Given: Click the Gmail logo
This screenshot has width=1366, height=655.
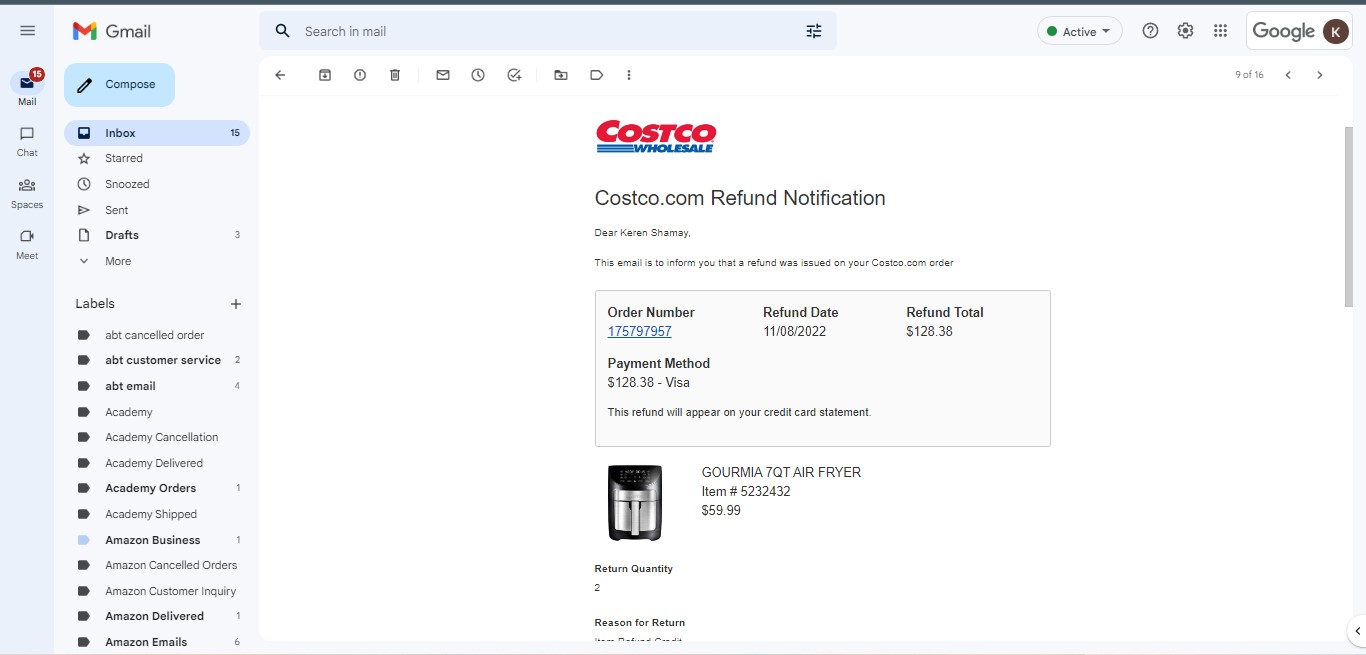Looking at the screenshot, I should [x=112, y=31].
